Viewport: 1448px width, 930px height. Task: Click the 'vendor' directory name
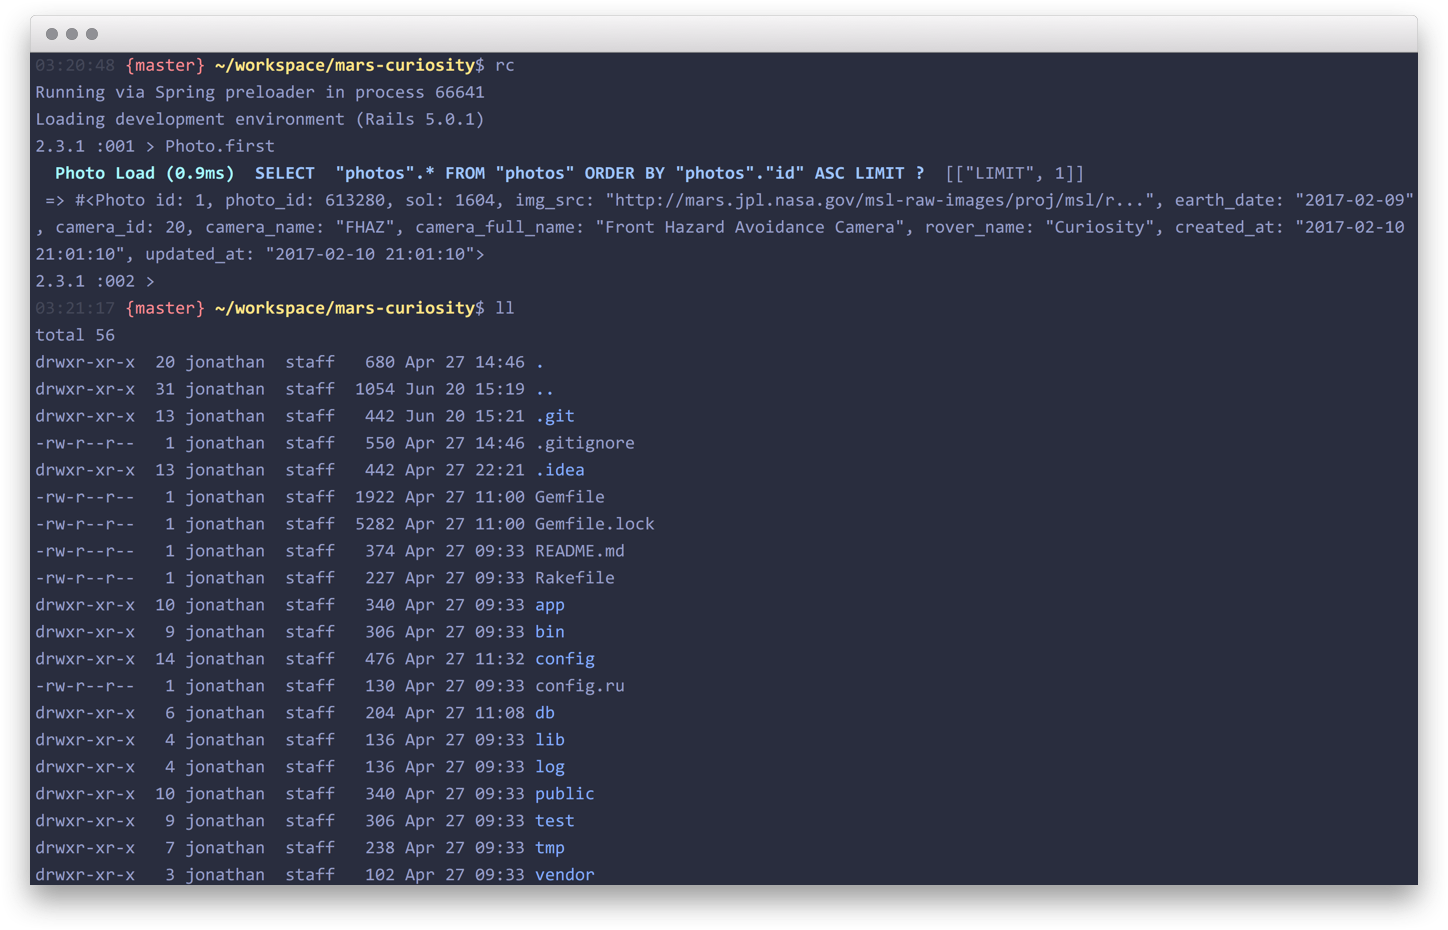[565, 875]
